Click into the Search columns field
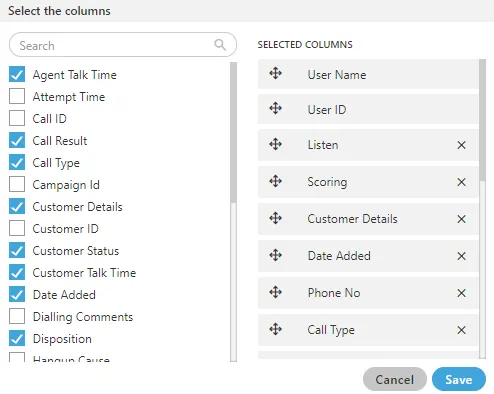The height and width of the screenshot is (394, 494). [x=123, y=45]
